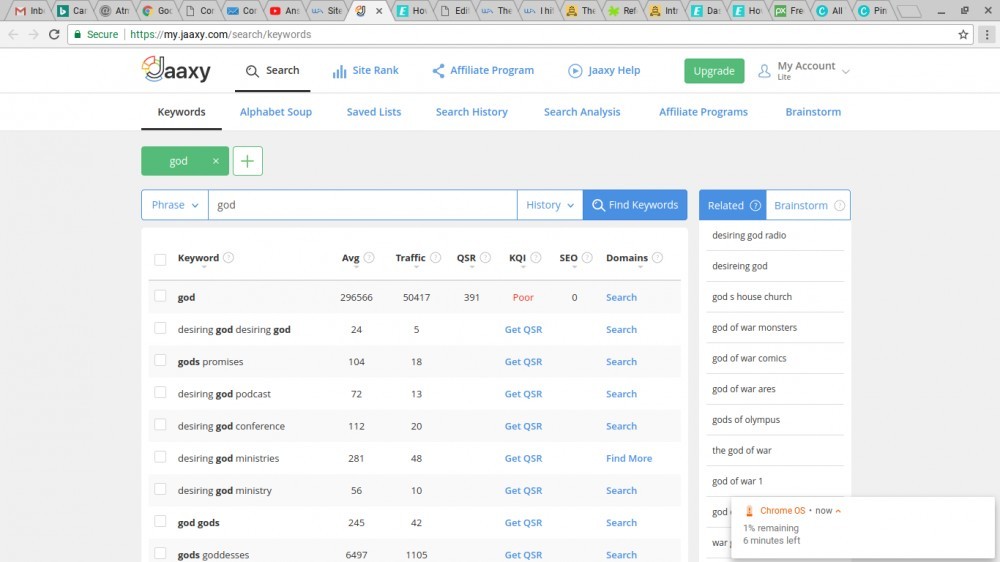The image size is (1000, 562).
Task: Check the desiring god ministries row
Action: [x=160, y=457]
